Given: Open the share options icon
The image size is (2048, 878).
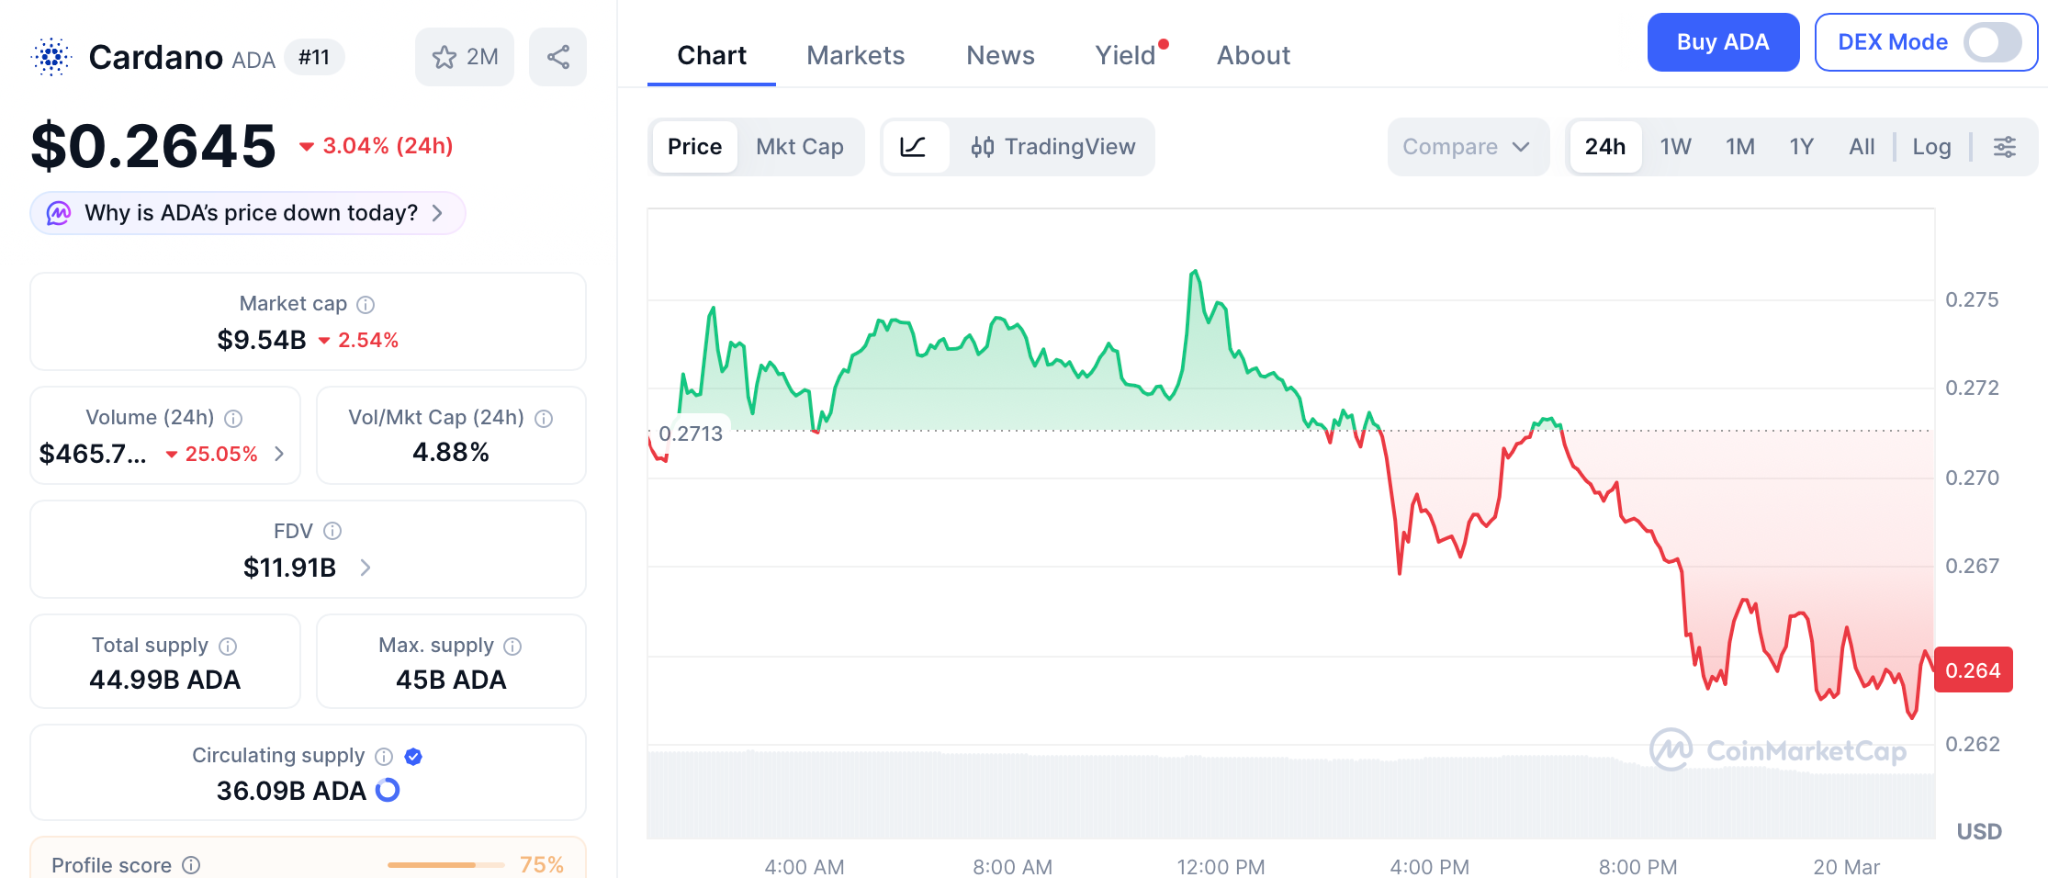Looking at the screenshot, I should pos(558,57).
